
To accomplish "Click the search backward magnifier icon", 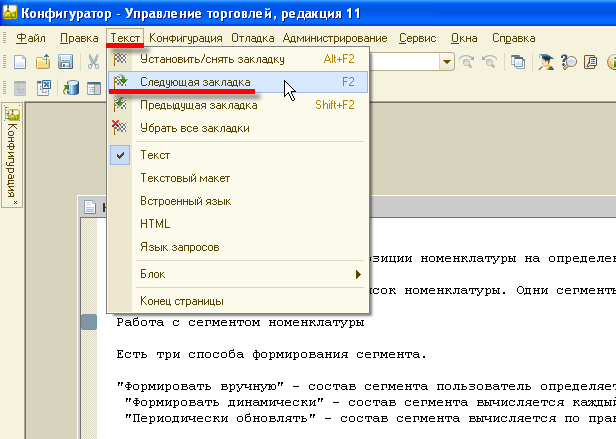I will point(490,62).
